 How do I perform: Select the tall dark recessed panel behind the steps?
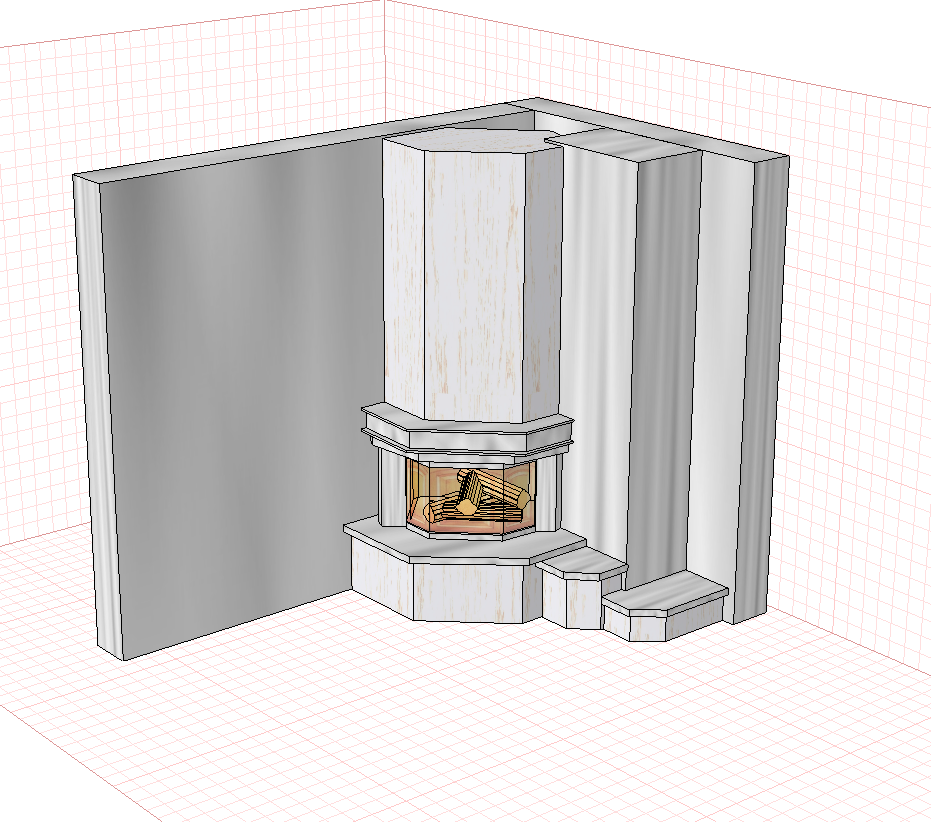662,362
